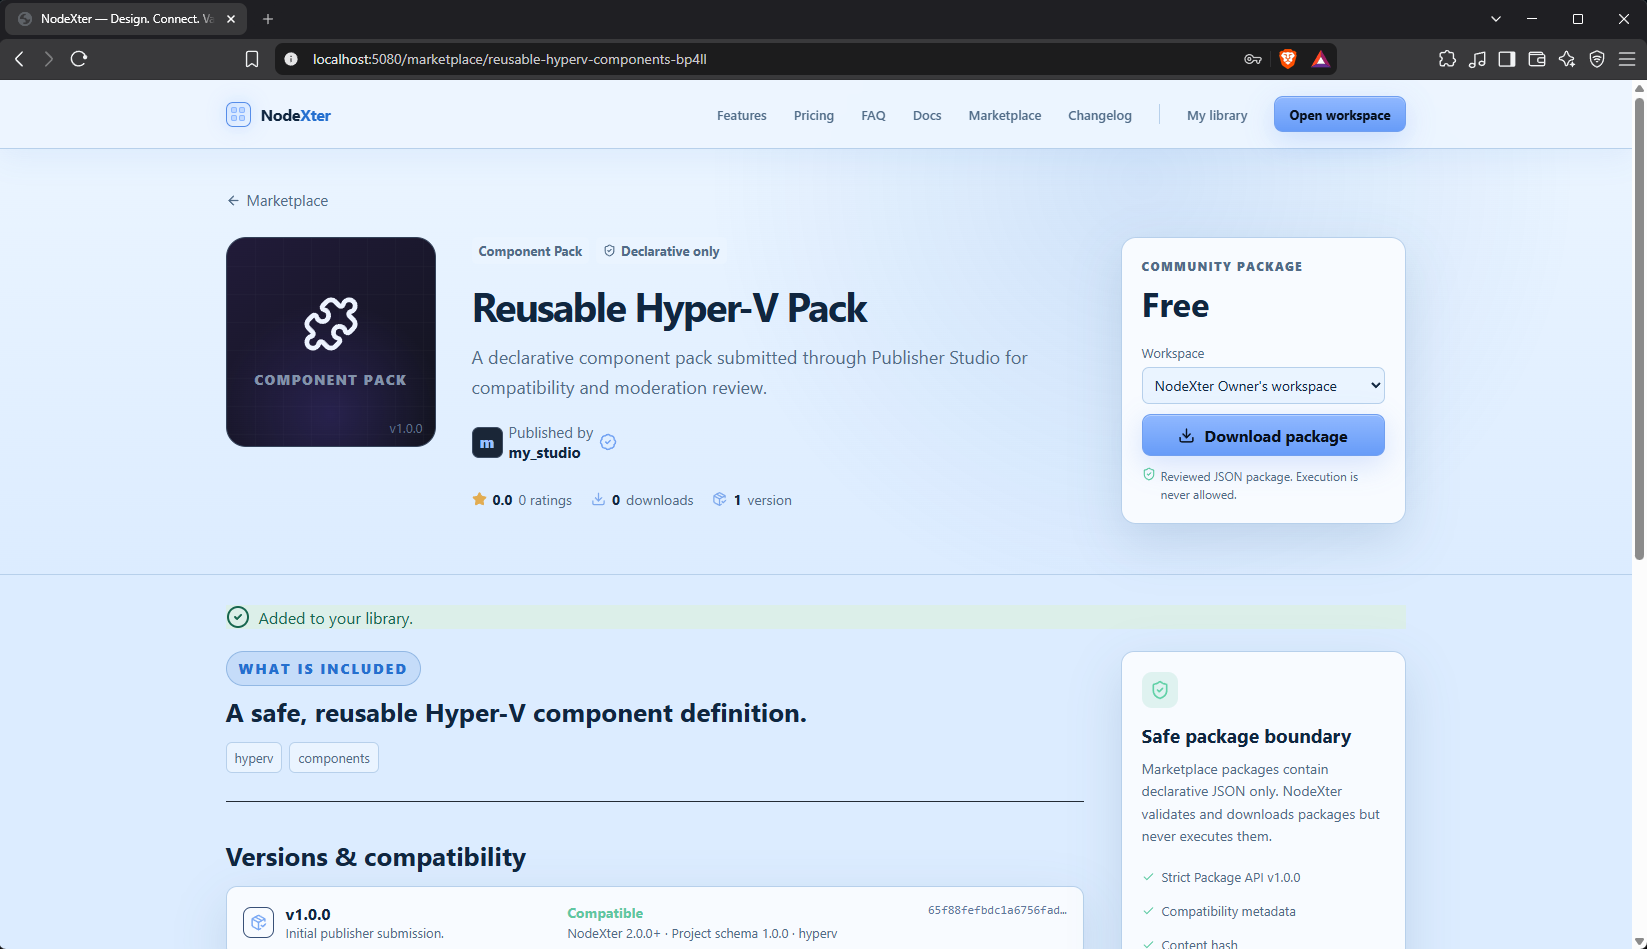Image resolution: width=1647 pixels, height=949 pixels.
Task: Open the browser extensions puzzle icon
Action: (1447, 59)
